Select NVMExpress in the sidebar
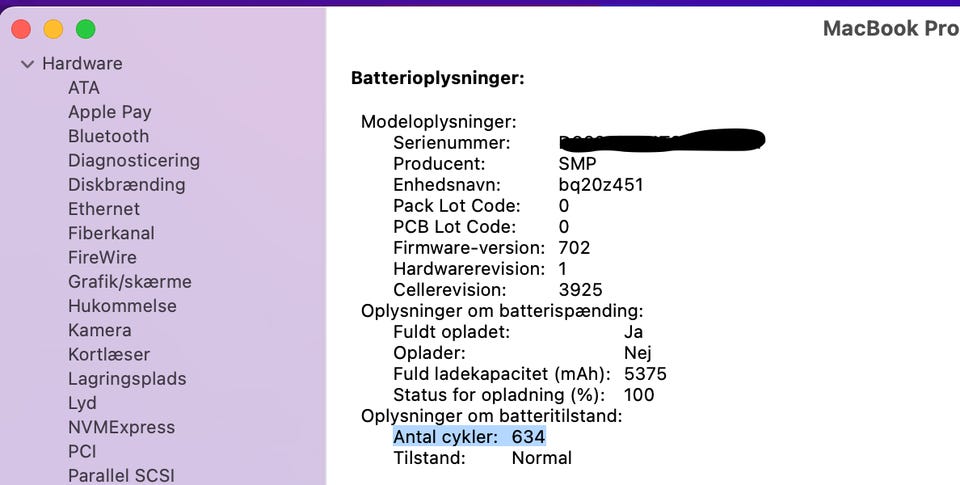Image resolution: width=960 pixels, height=485 pixels. pyautogui.click(x=121, y=427)
